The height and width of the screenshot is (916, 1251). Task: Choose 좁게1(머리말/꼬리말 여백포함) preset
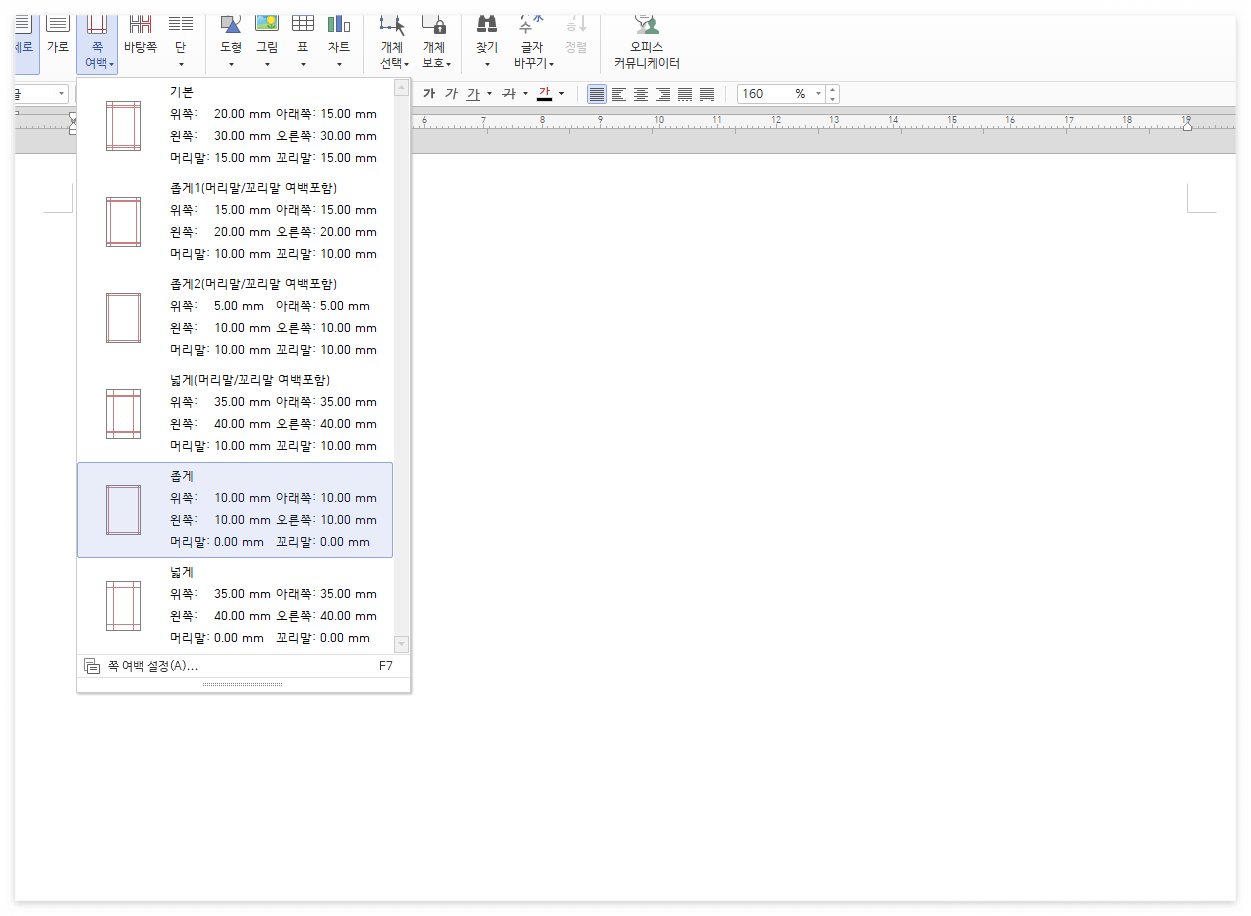click(x=235, y=221)
